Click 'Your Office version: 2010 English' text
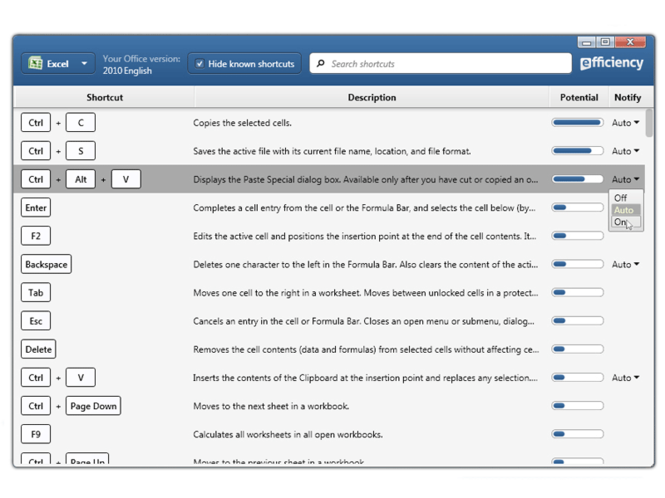Screen dimensions: 665x498 [141, 64]
